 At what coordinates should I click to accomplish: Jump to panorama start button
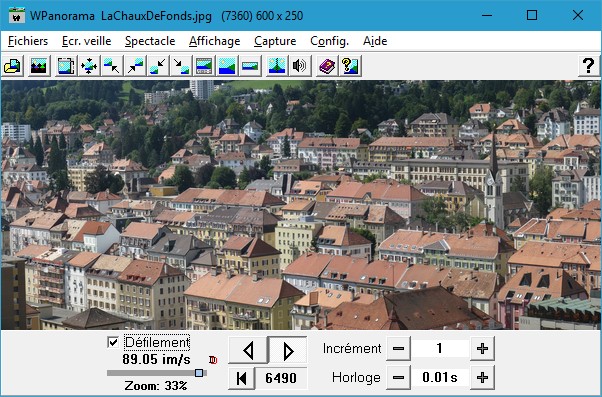click(x=241, y=378)
